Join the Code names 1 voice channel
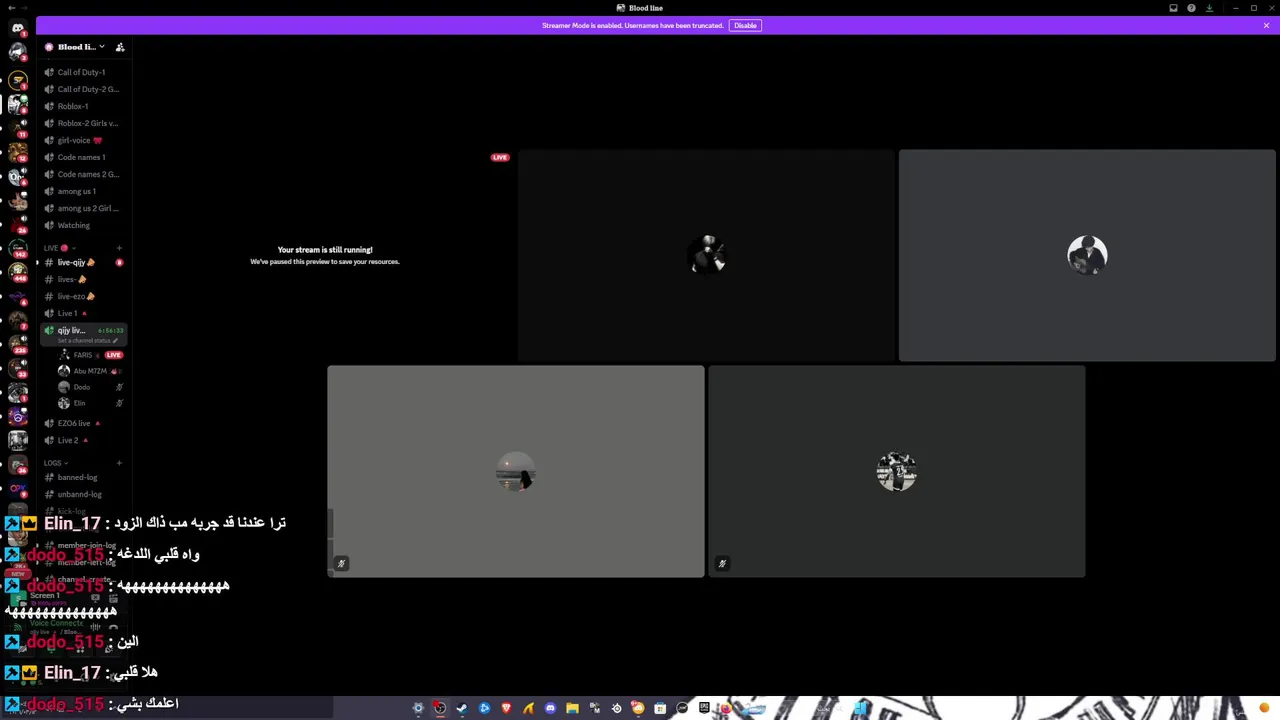The width and height of the screenshot is (1280, 720). tap(82, 157)
